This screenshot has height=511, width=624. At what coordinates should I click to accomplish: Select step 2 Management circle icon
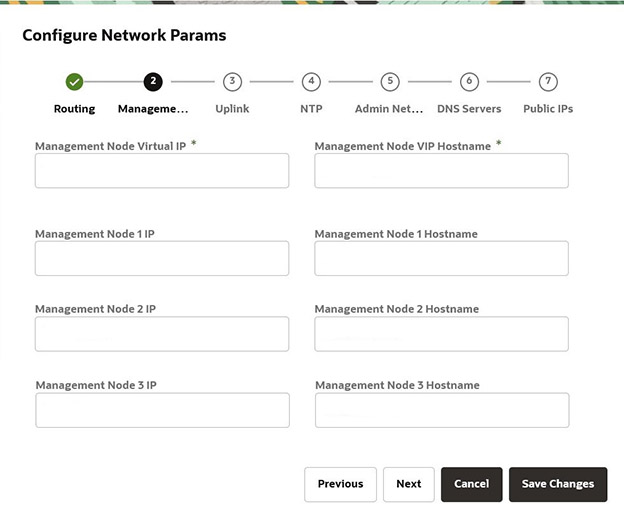pos(153,82)
